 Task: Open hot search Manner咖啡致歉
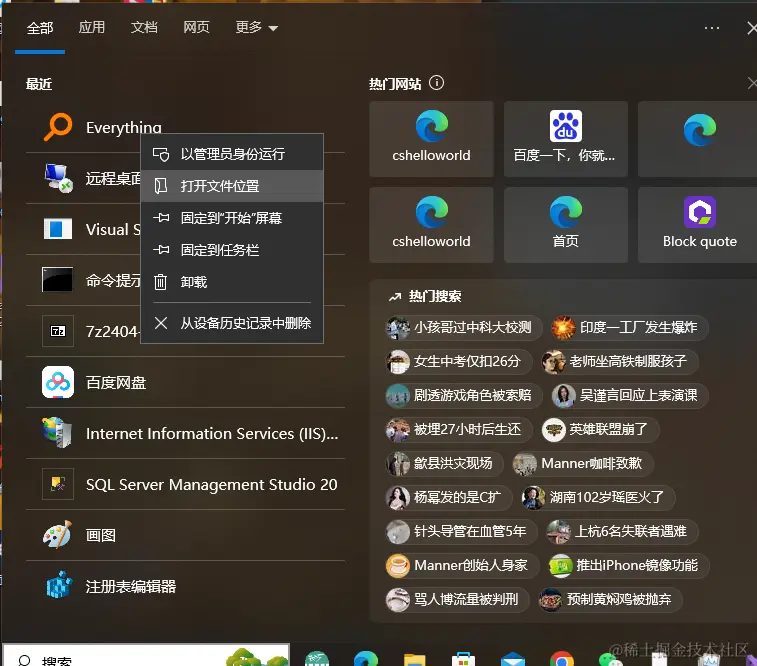point(582,463)
